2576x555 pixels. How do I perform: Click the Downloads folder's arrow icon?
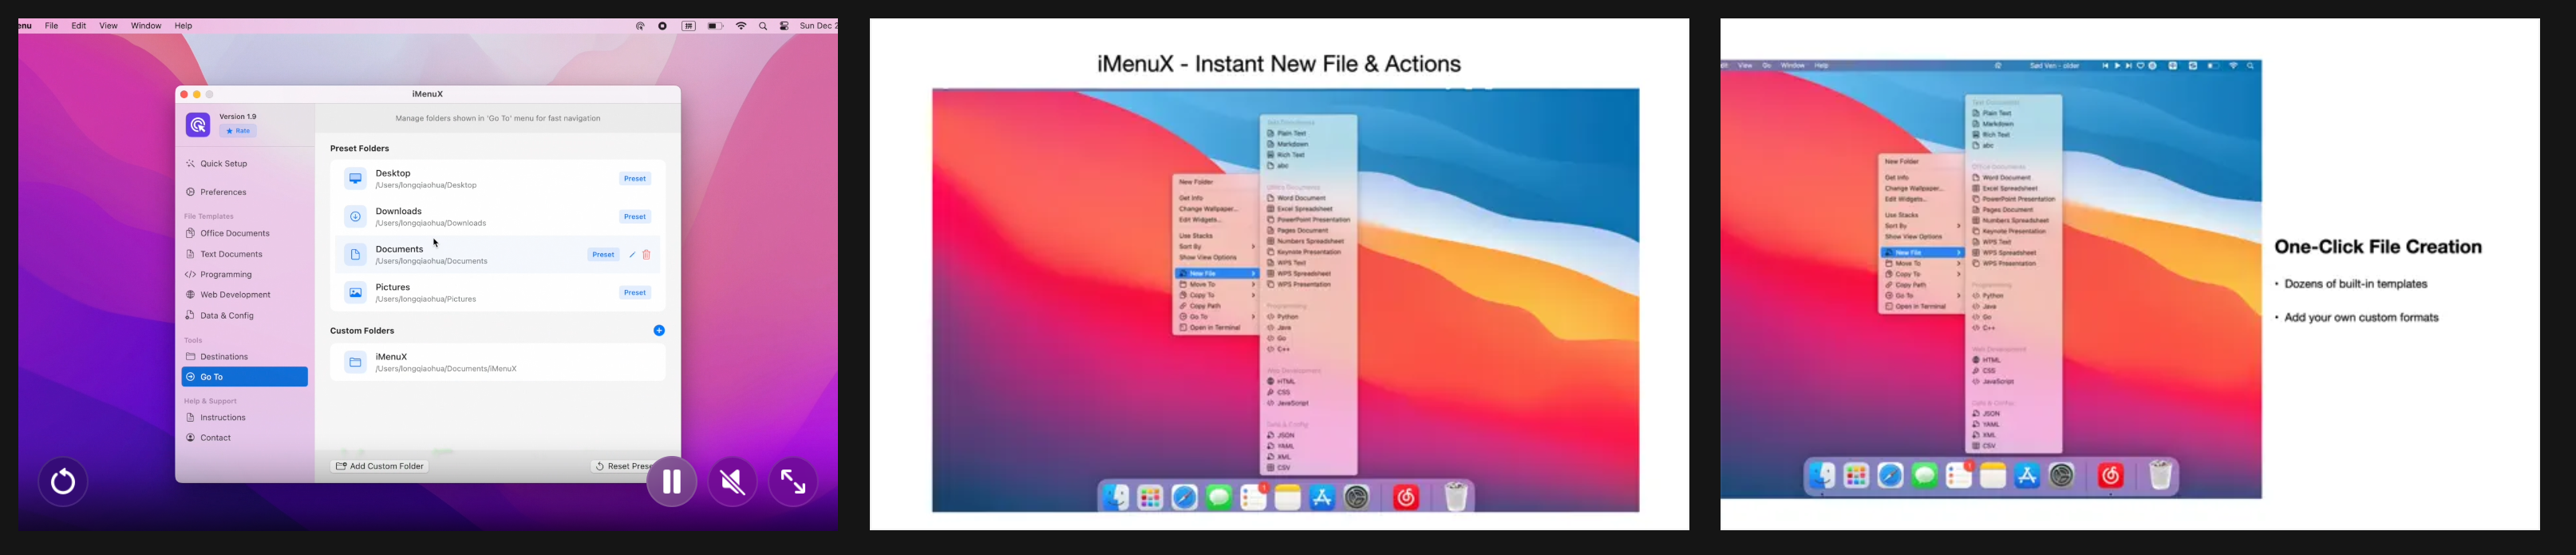(x=355, y=217)
